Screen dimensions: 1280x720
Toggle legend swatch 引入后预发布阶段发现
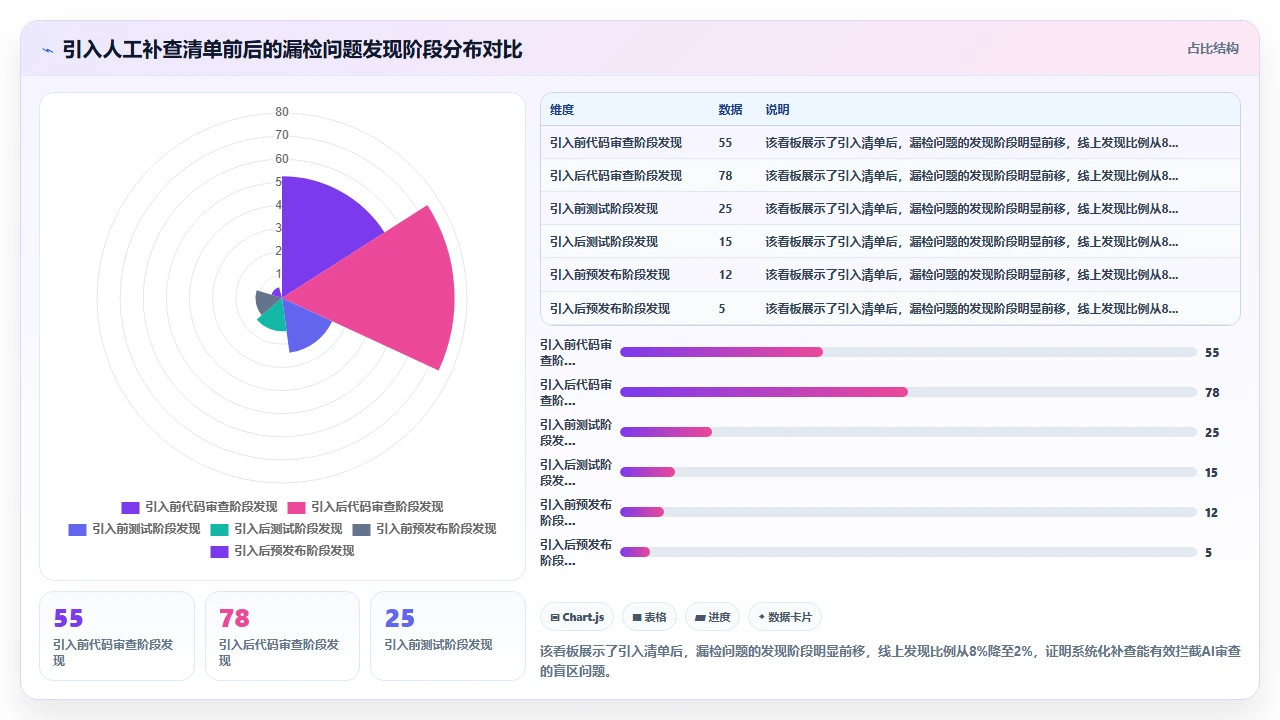tap(219, 551)
